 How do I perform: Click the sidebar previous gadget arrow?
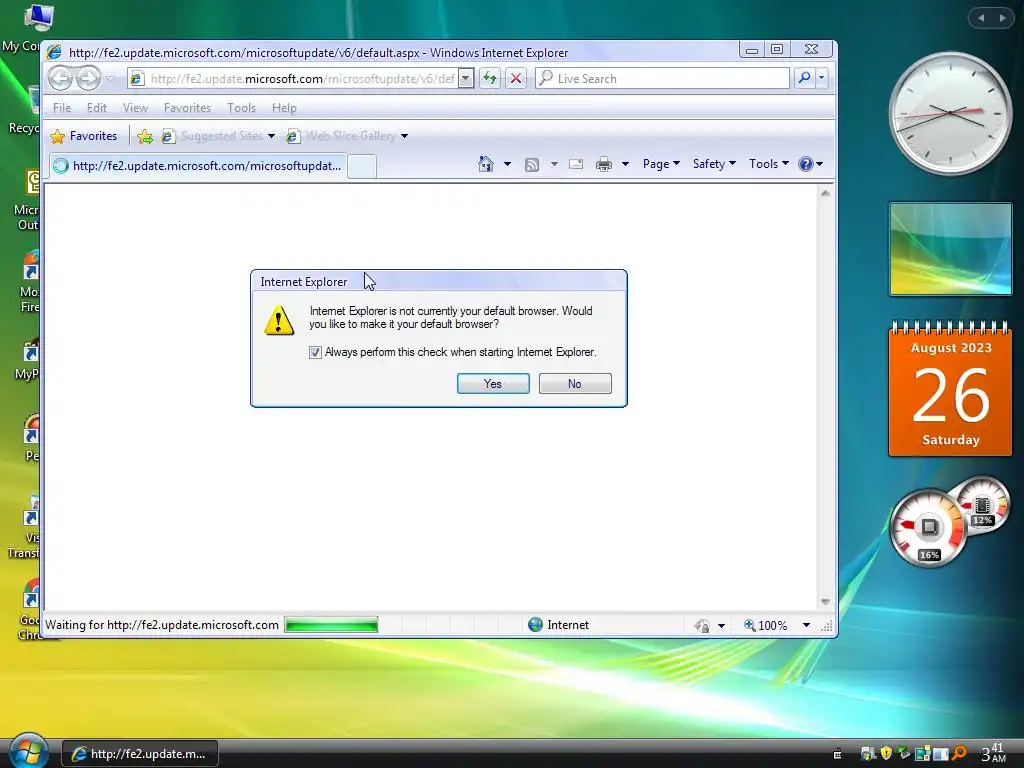coord(981,18)
